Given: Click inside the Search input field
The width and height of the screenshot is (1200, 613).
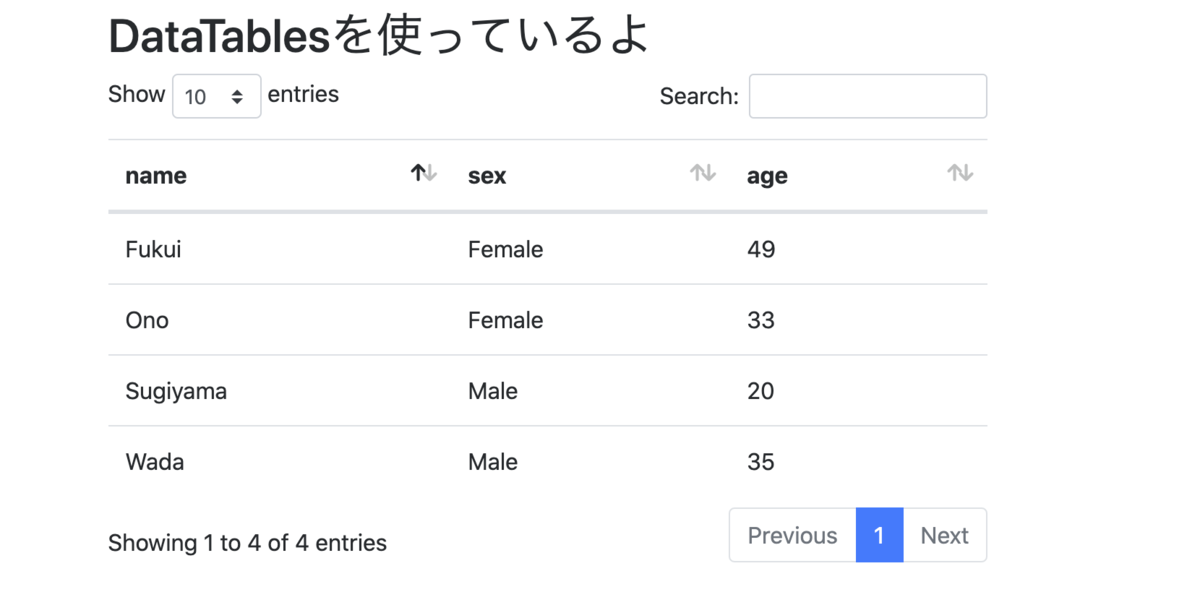Looking at the screenshot, I should [868, 96].
